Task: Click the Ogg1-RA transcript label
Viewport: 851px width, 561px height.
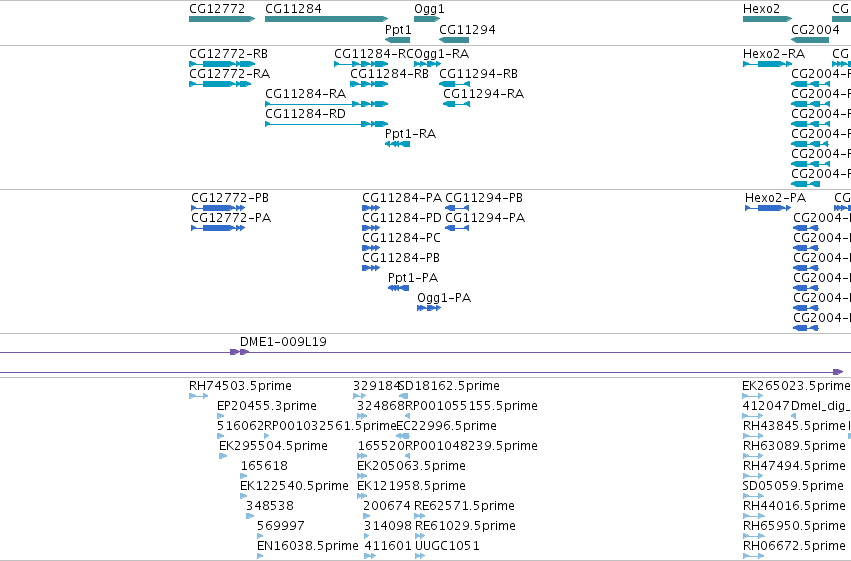Action: 441,54
